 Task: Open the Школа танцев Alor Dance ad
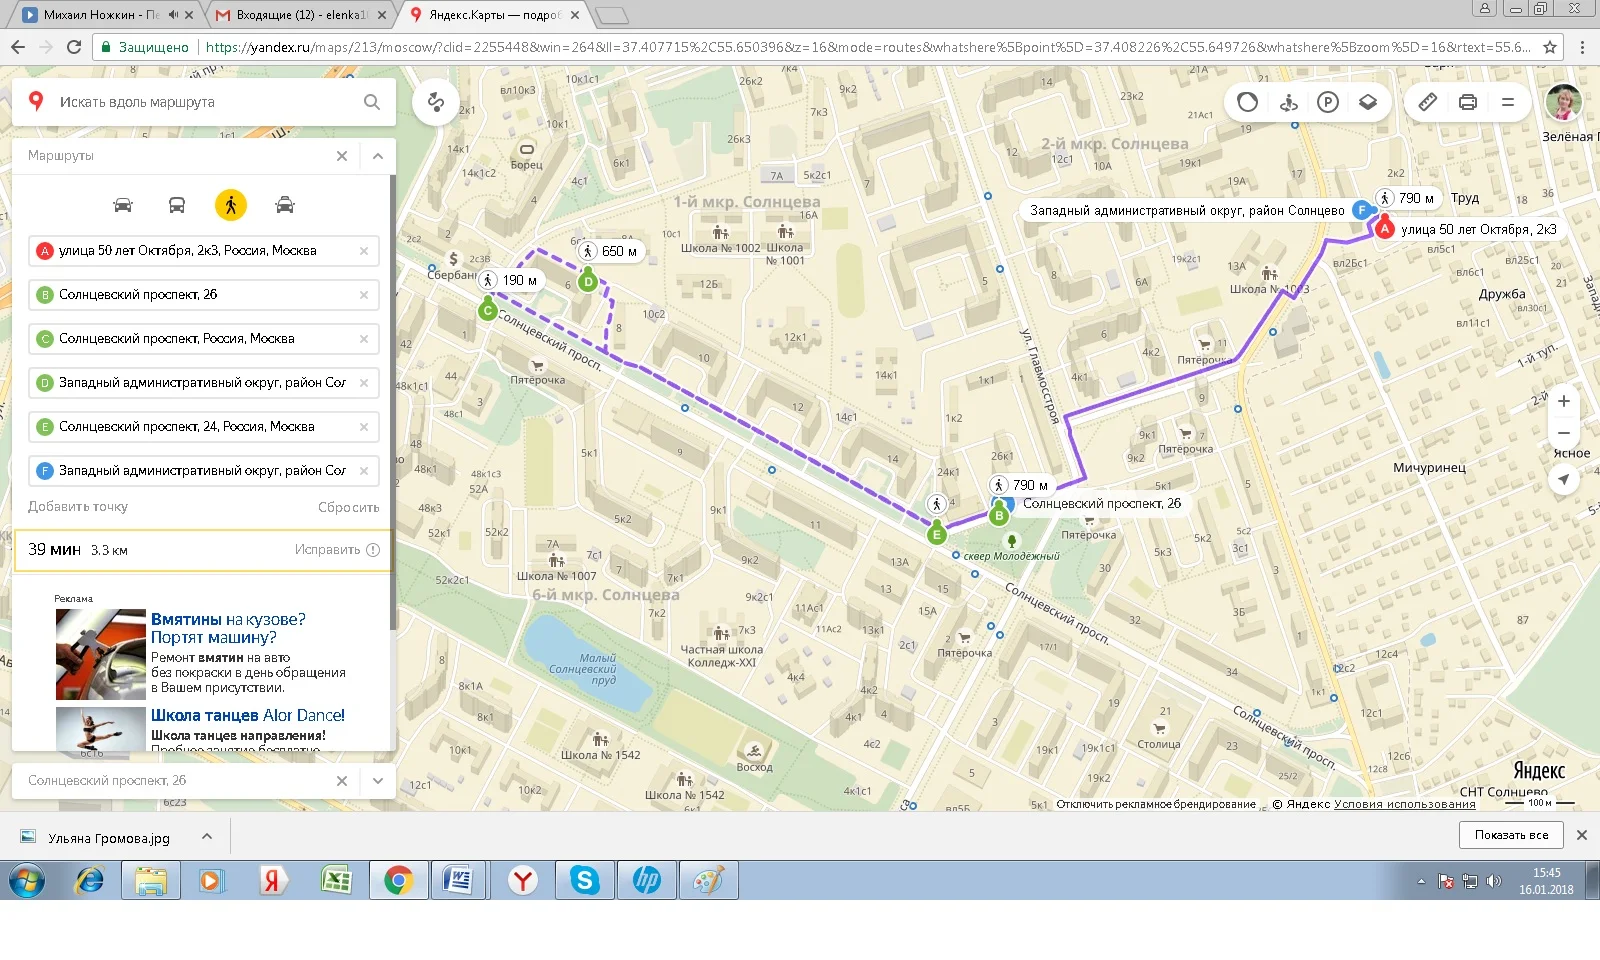coord(248,716)
